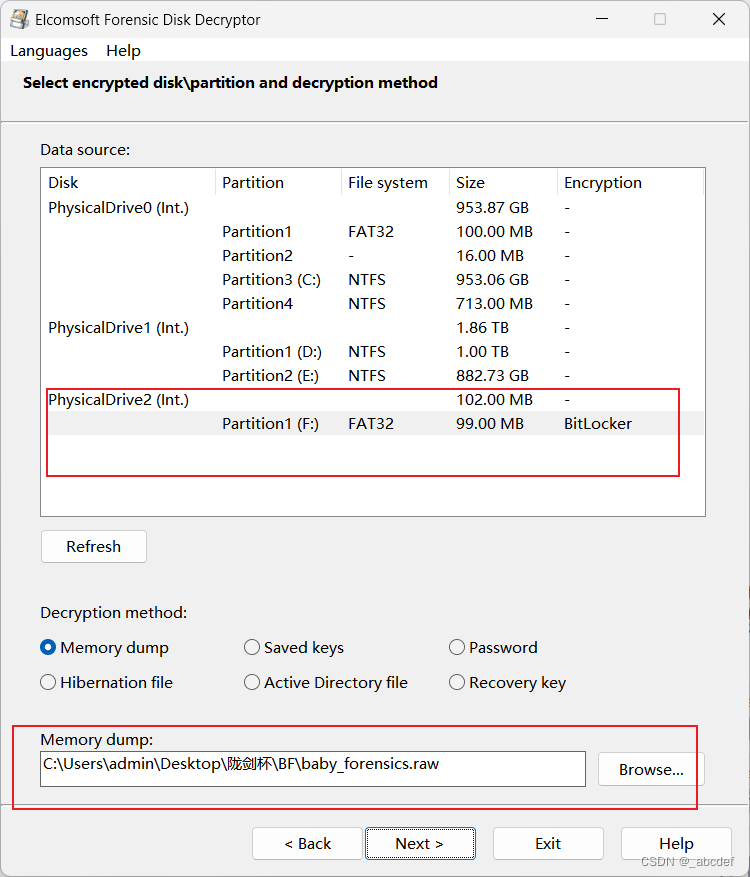Click the 99.00 MB size cell
The image size is (750, 877).
pos(490,423)
